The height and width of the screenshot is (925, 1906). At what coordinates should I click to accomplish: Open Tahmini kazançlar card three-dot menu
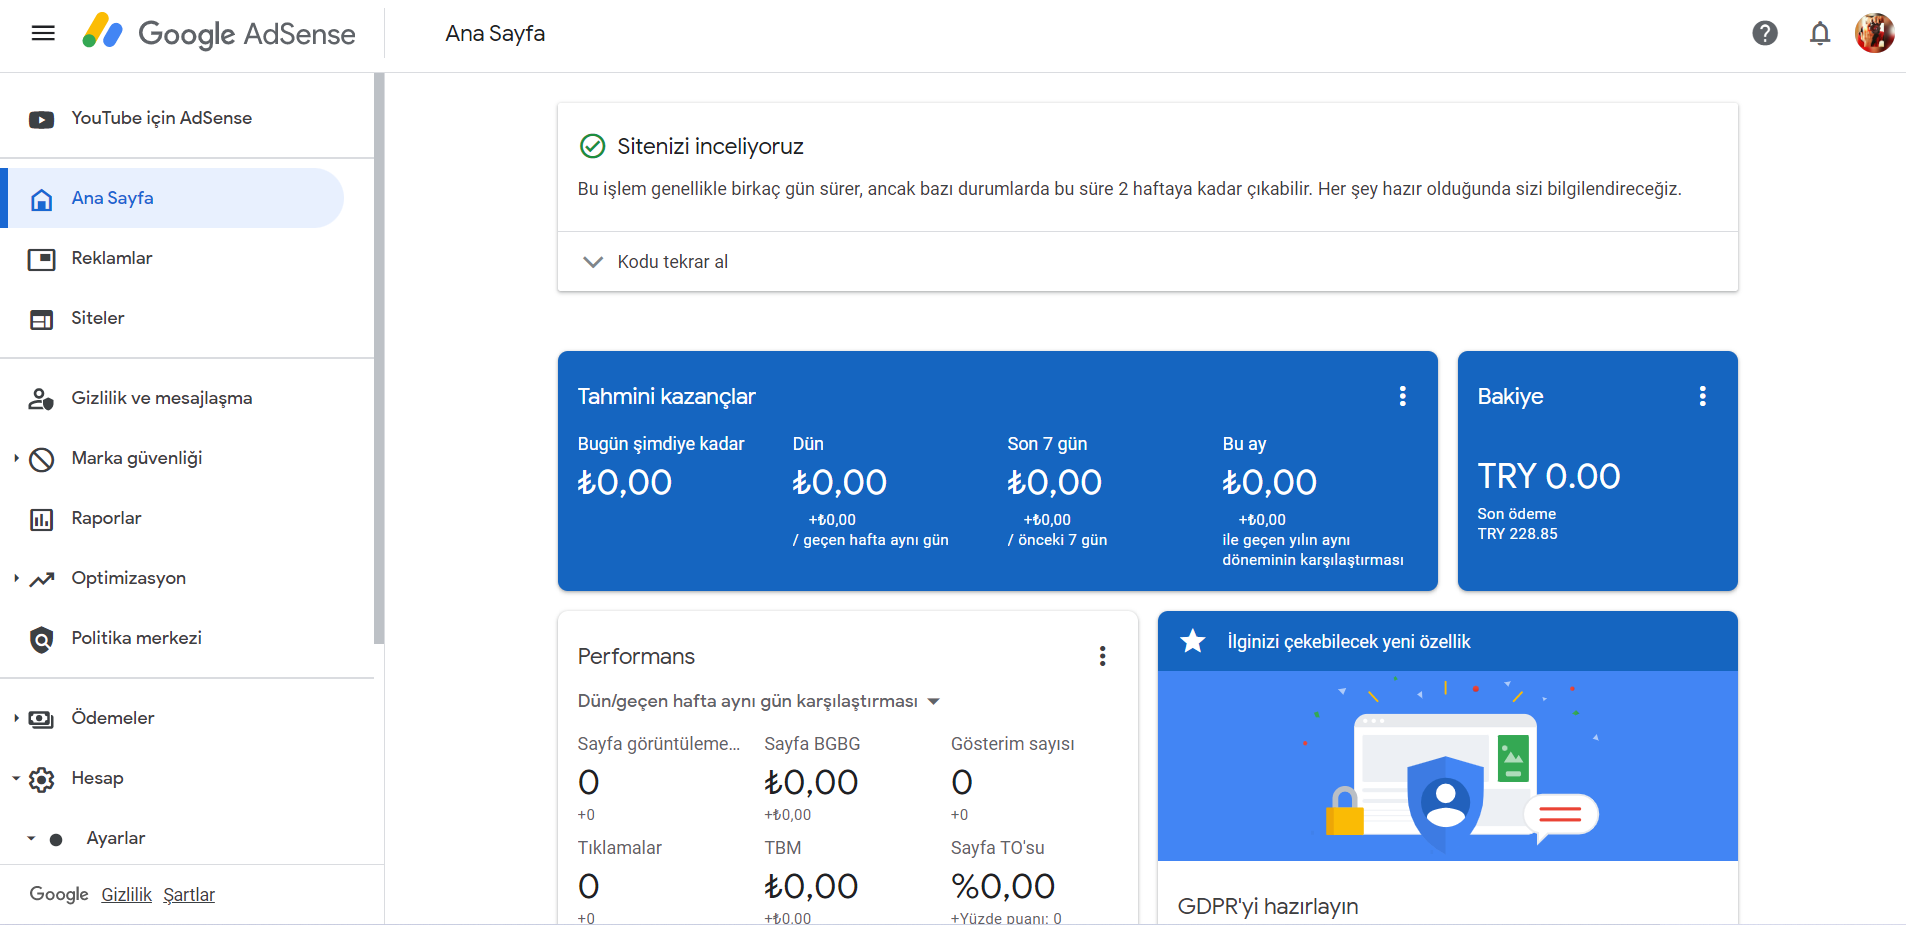(x=1402, y=396)
